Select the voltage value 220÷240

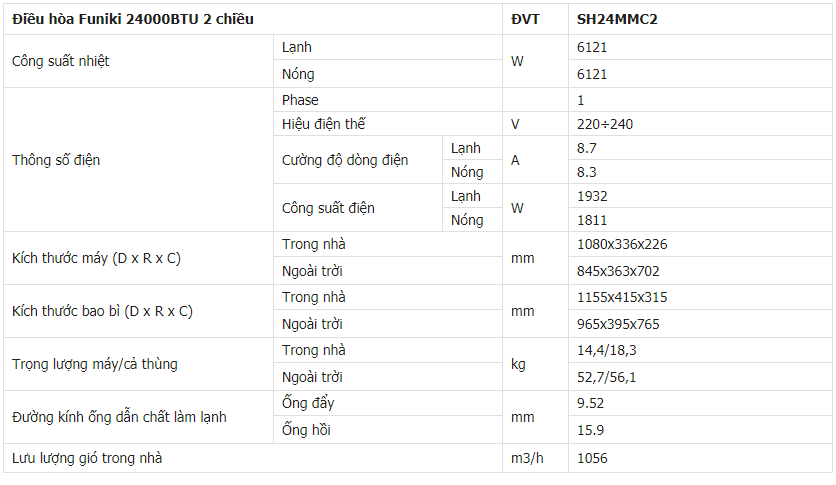[x=605, y=124]
